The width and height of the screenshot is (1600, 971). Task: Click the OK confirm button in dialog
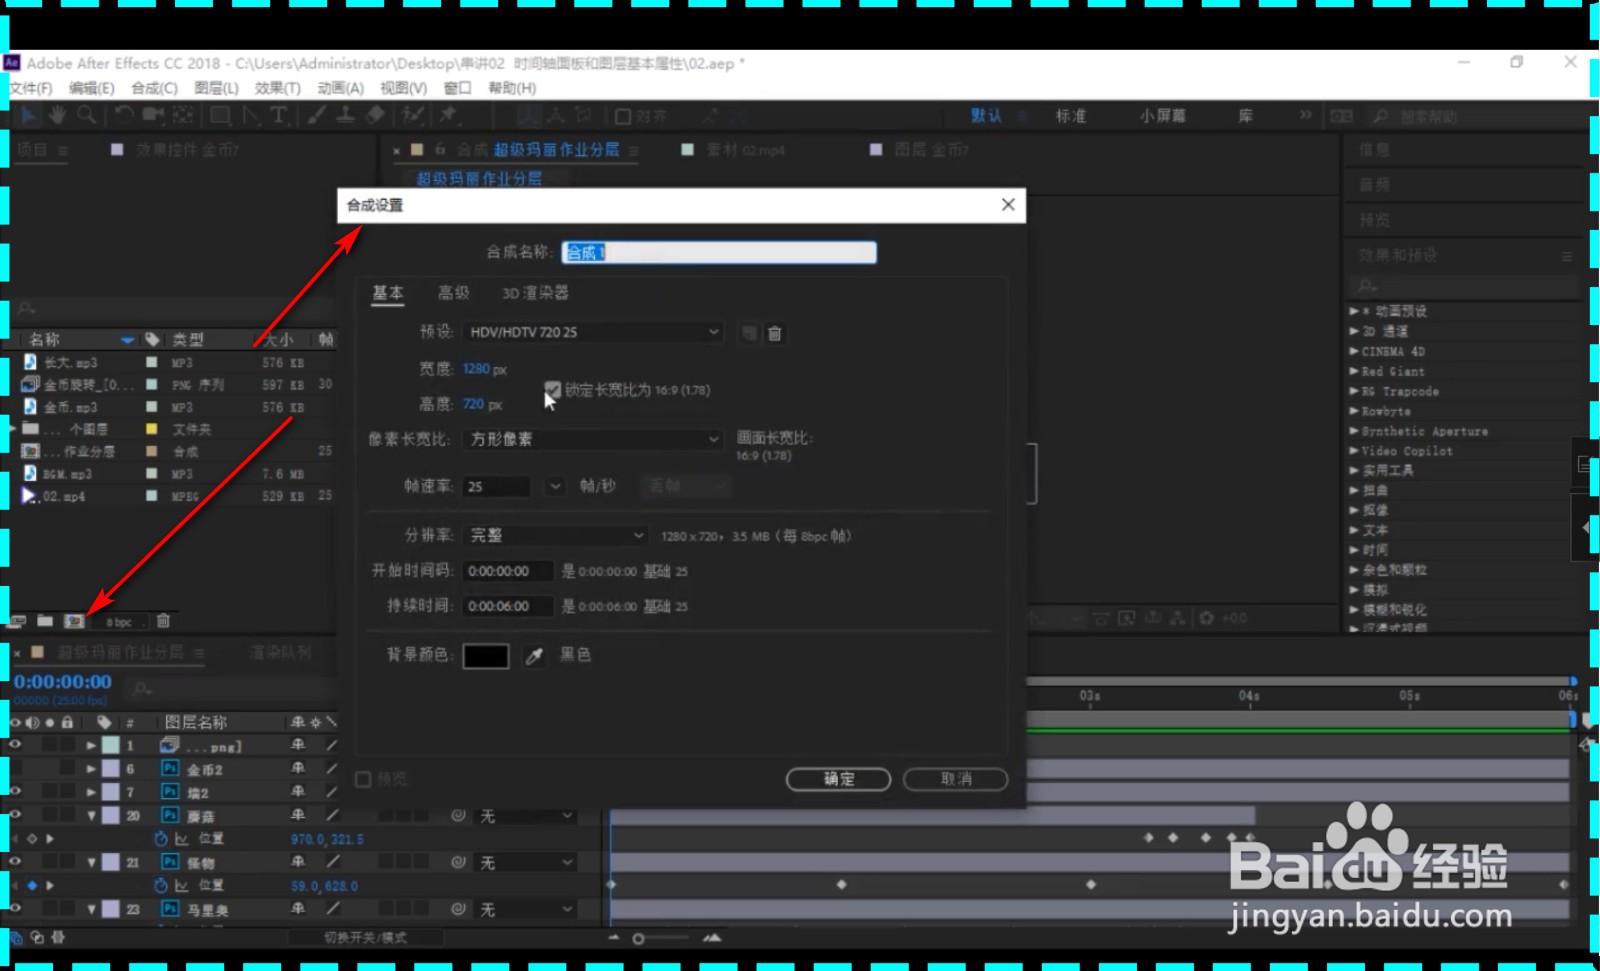pos(838,779)
